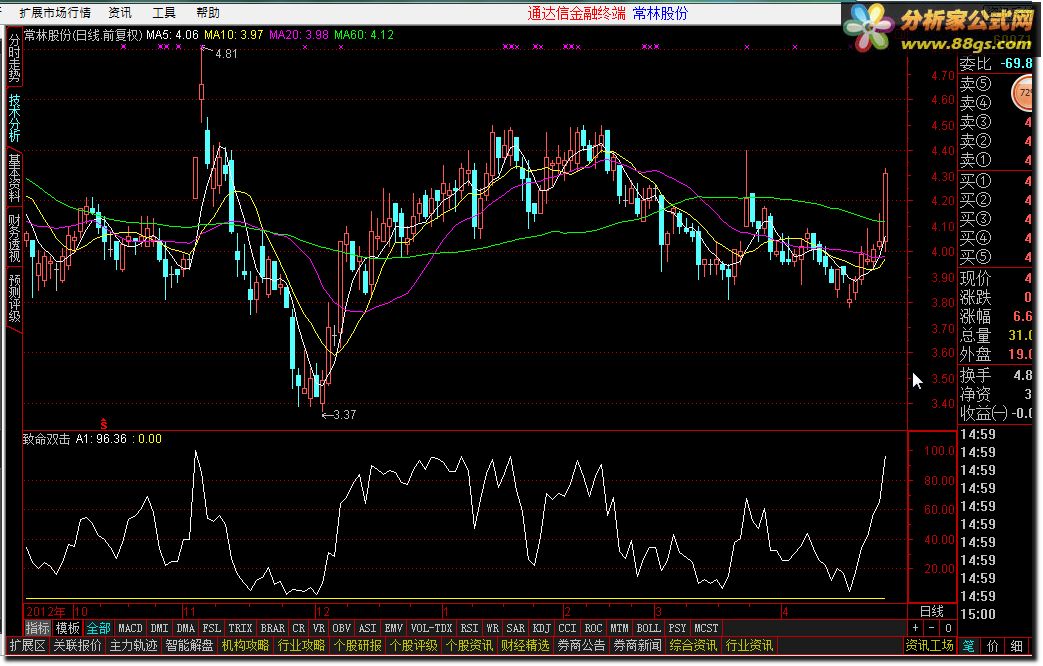Image resolution: width=1043 pixels, height=666 pixels.
Task: Switch to the 分时走势 side tab
Action: coord(14,58)
